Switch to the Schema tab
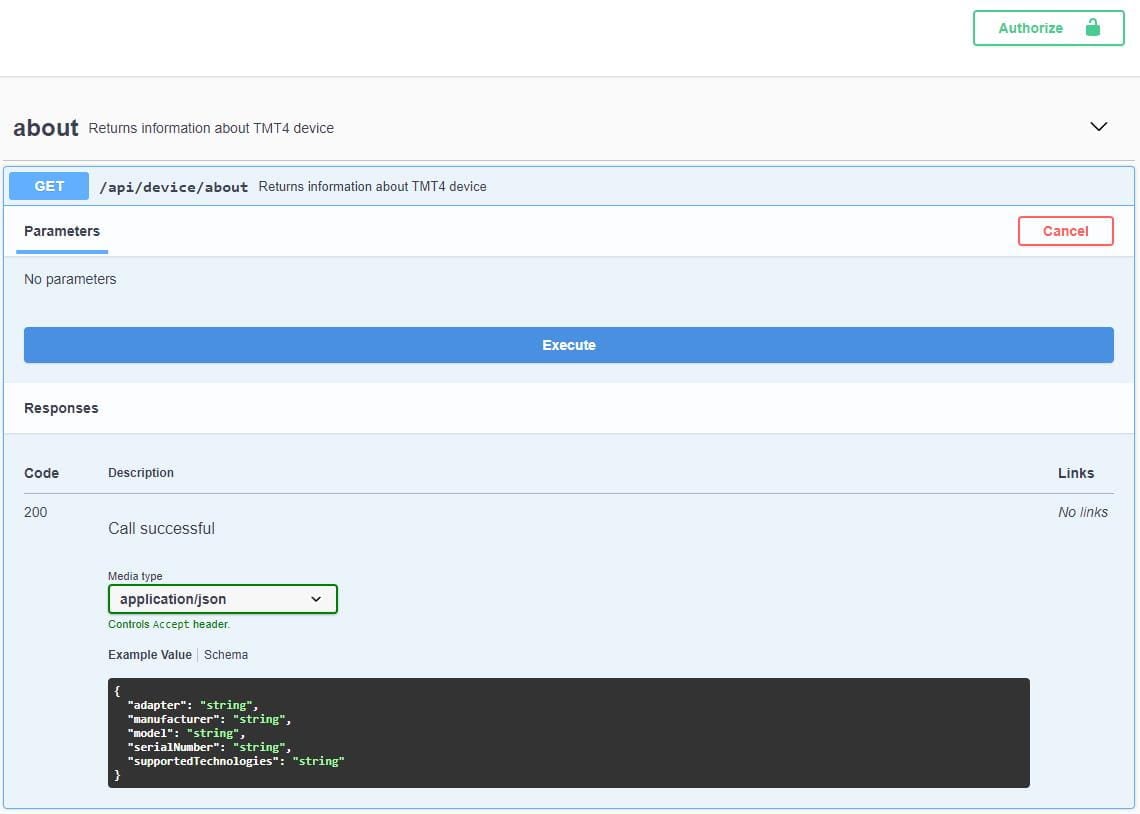The width and height of the screenshot is (1140, 814). coord(226,655)
